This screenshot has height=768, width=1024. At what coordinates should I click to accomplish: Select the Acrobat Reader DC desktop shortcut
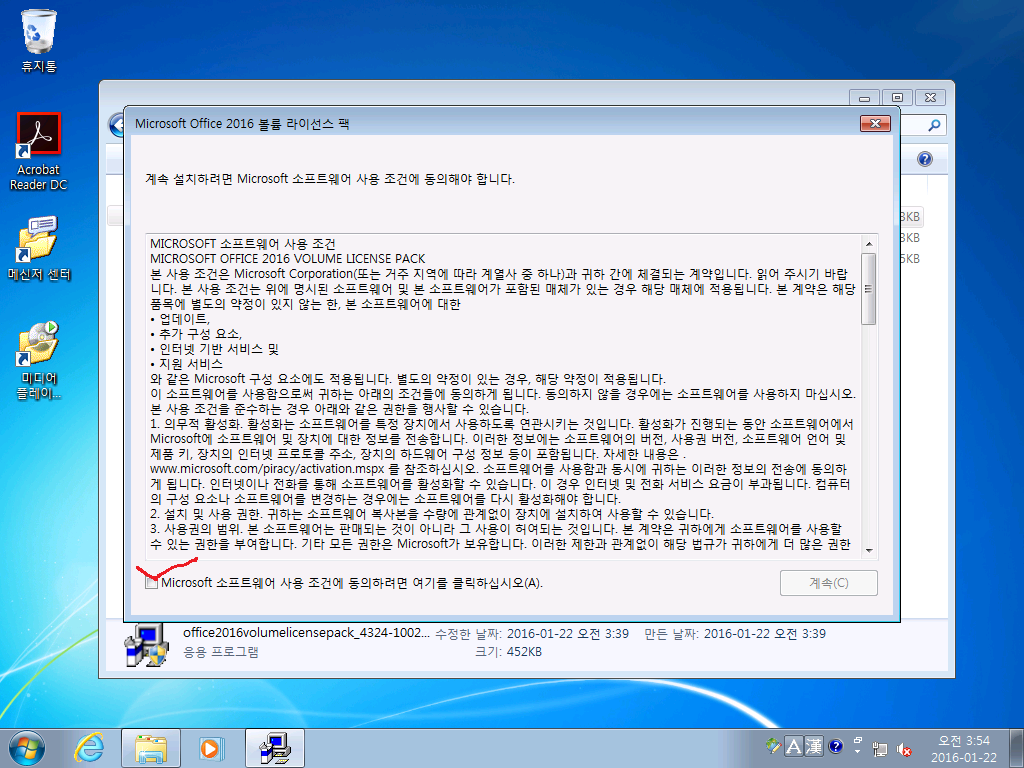click(x=39, y=152)
